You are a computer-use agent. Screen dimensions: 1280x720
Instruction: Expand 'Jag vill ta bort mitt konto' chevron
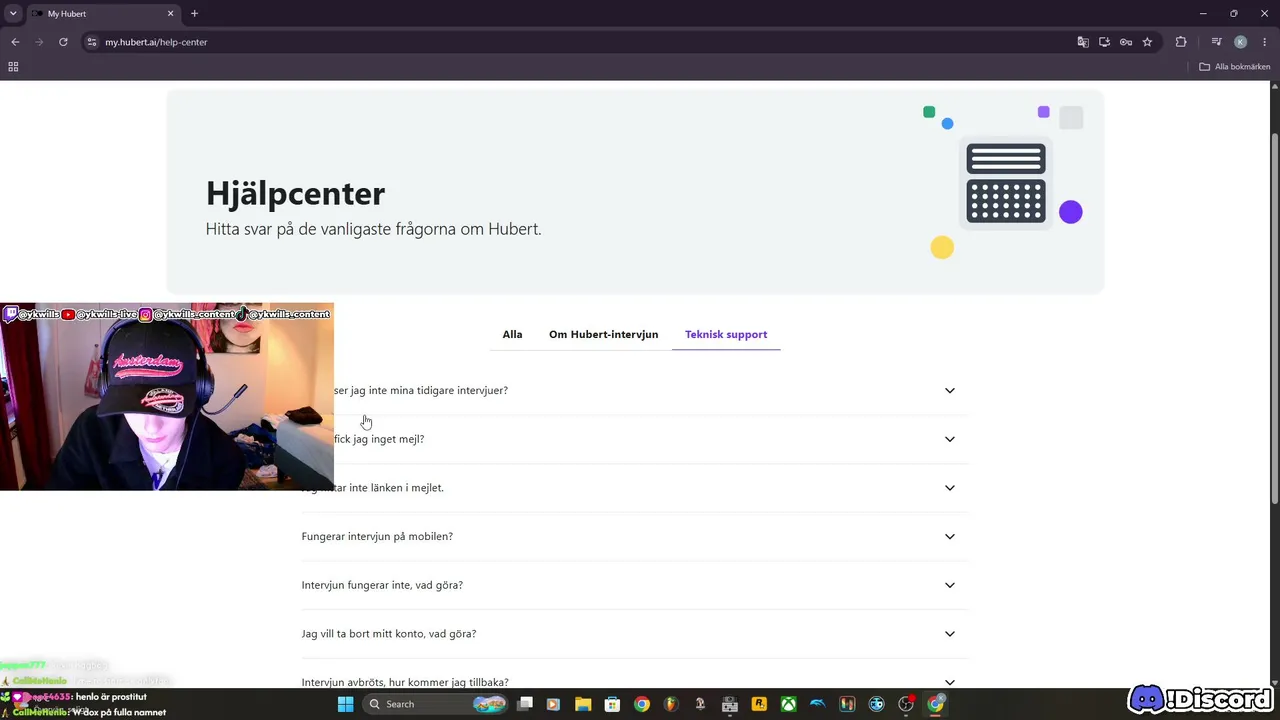tap(950, 634)
